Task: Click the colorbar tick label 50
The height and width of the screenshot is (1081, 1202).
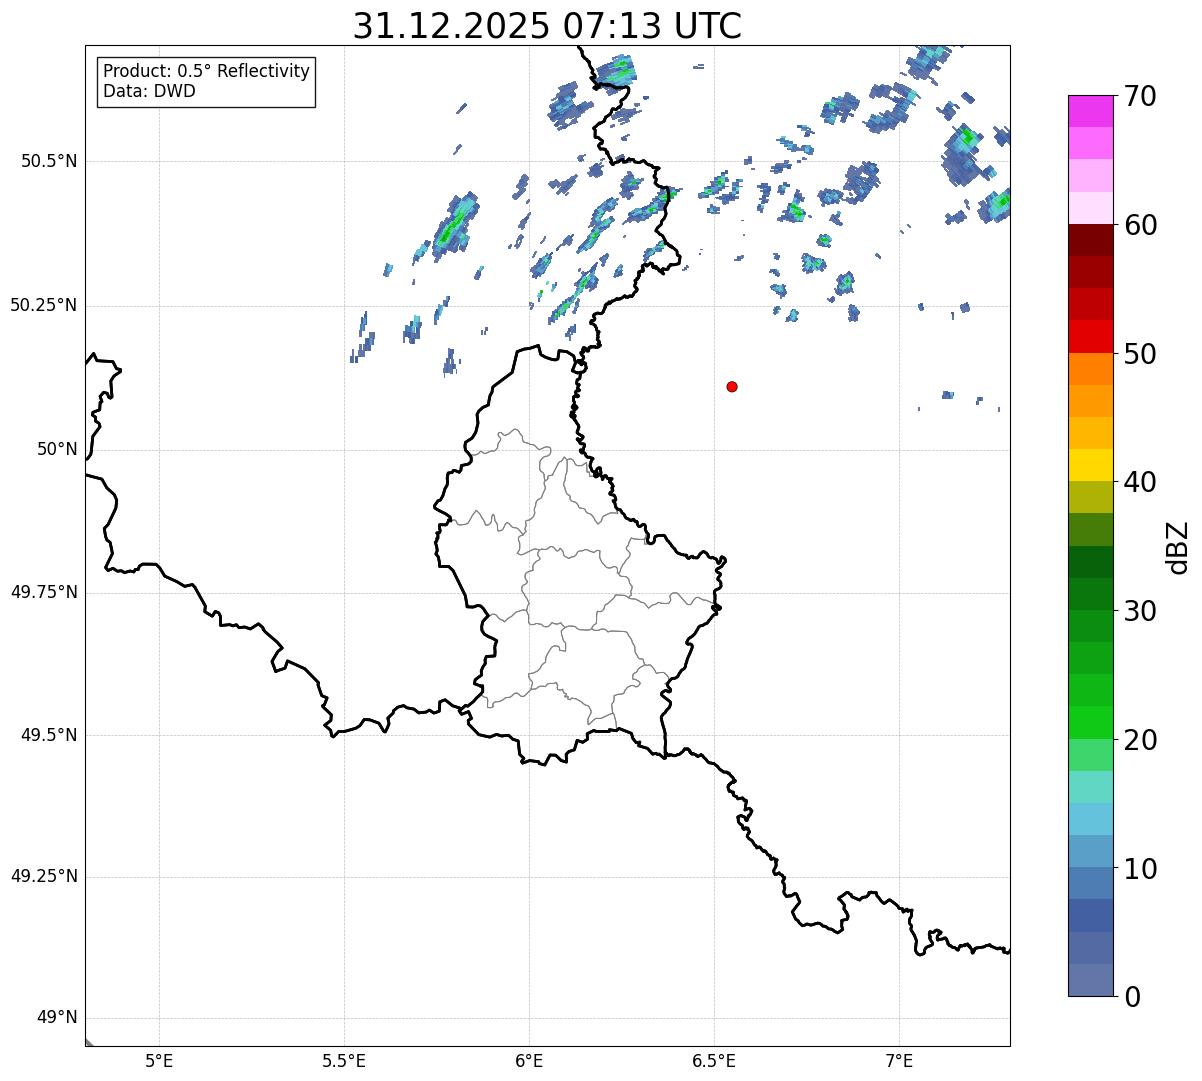Action: coord(1141,354)
